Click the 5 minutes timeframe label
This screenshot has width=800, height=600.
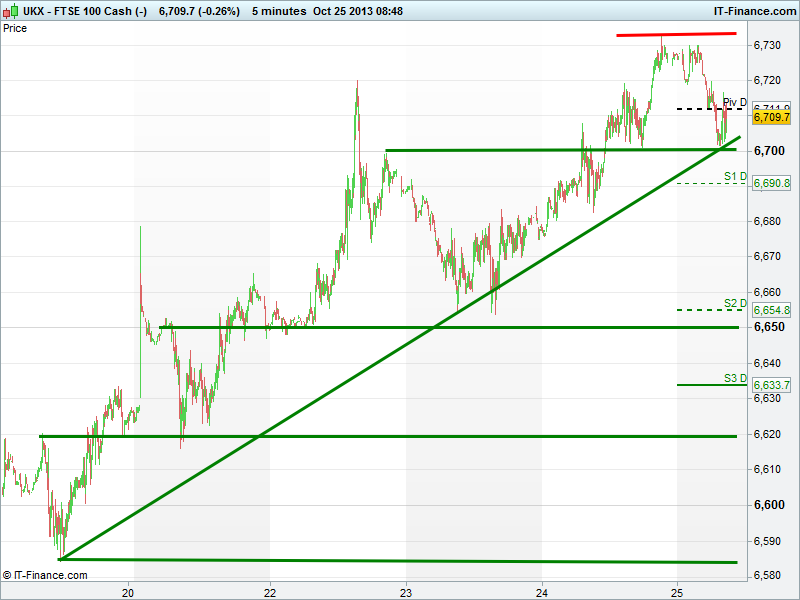click(x=279, y=11)
